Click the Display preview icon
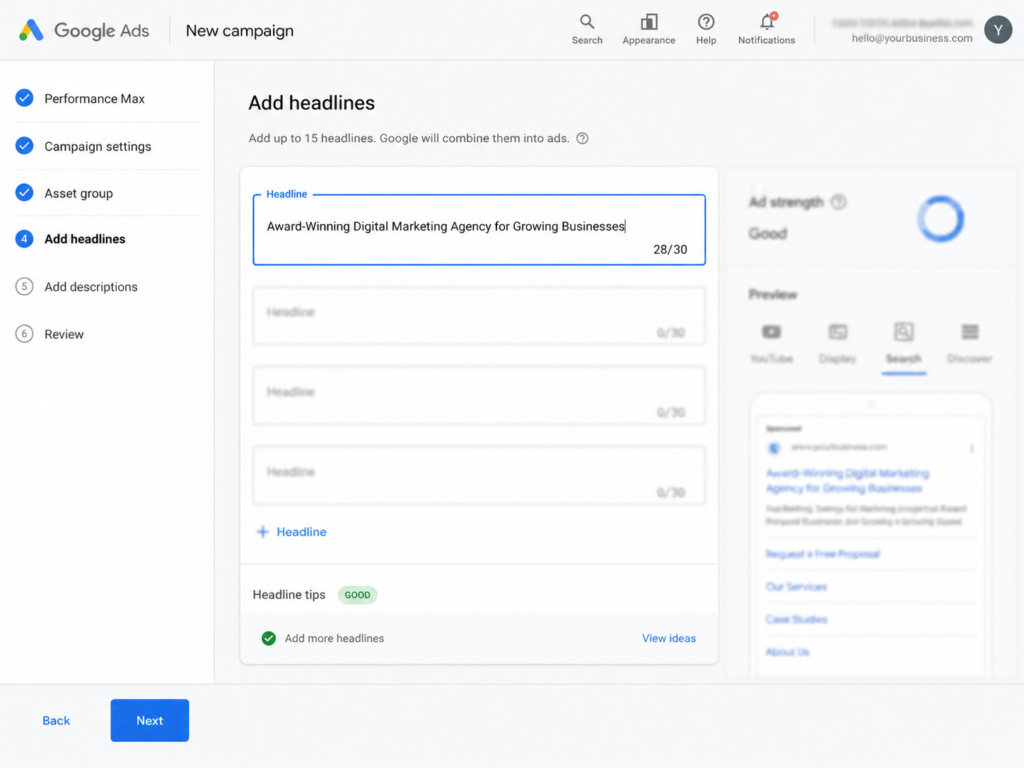The image size is (1024, 768). pos(838,332)
